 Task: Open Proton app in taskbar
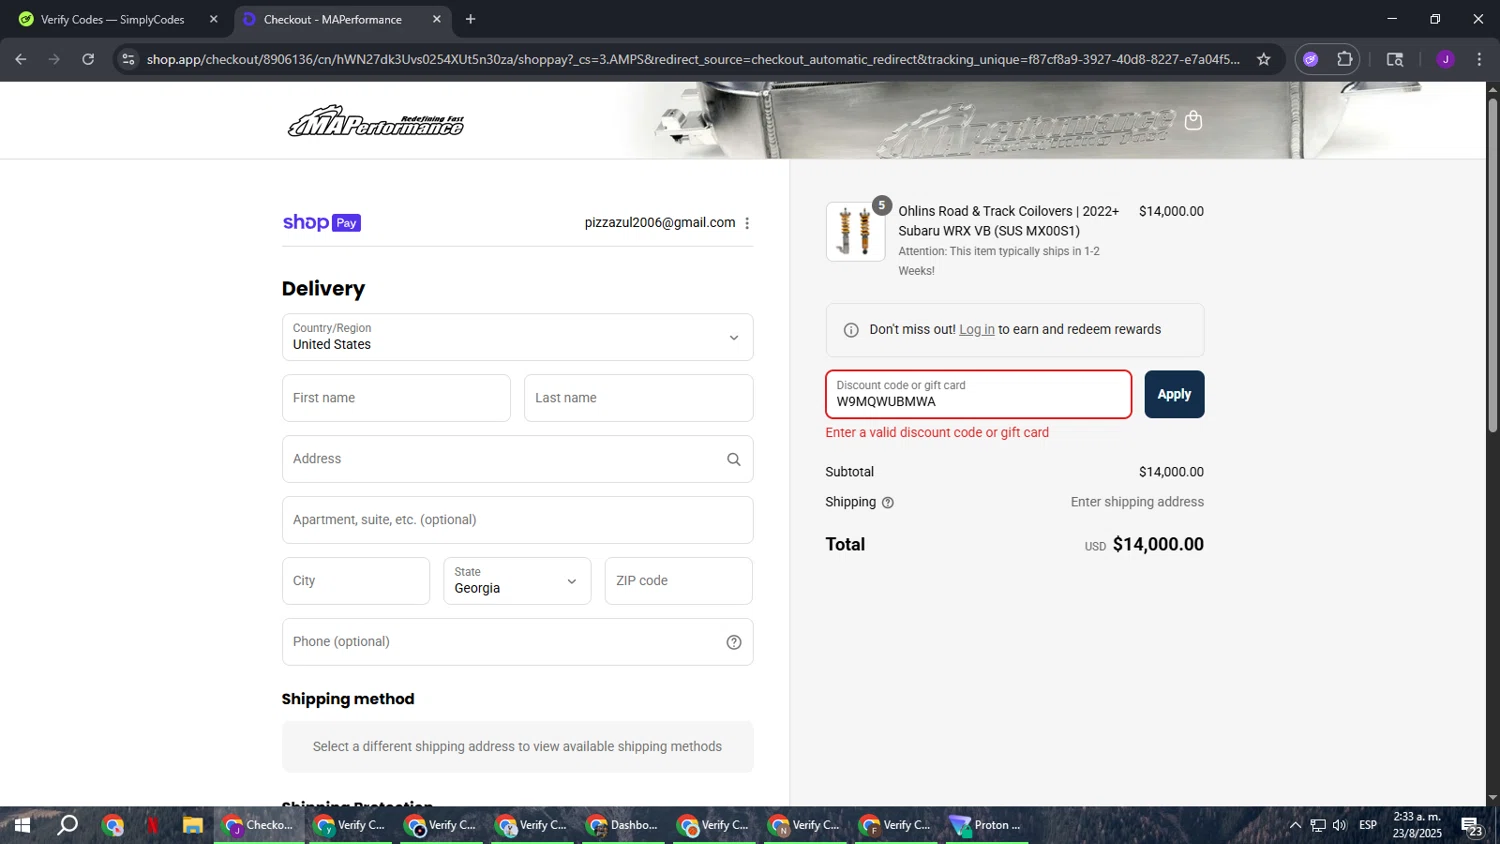(986, 825)
